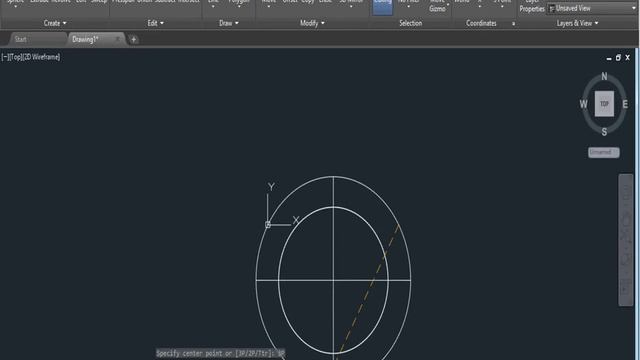The width and height of the screenshot is (640, 360).
Task: Click E on the ViewCube compass
Action: [625, 104]
